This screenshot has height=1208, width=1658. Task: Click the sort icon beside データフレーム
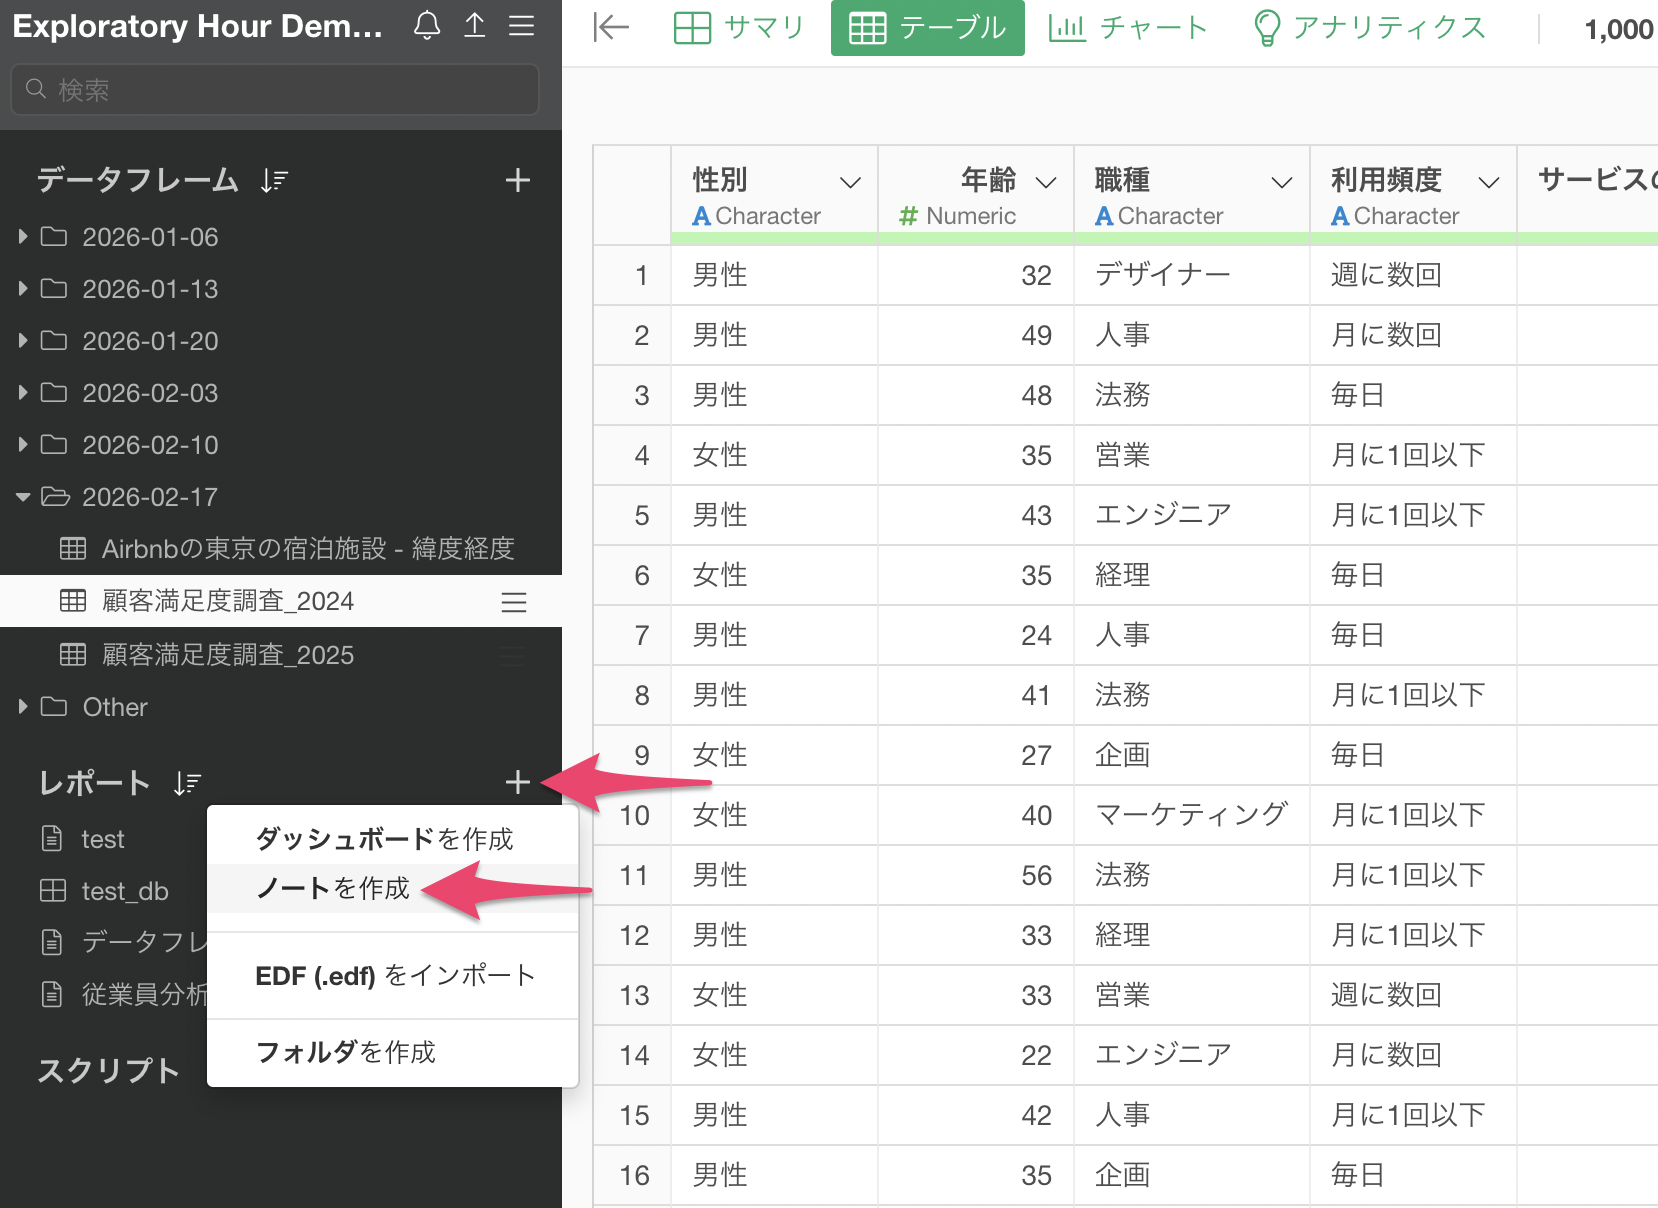(274, 181)
